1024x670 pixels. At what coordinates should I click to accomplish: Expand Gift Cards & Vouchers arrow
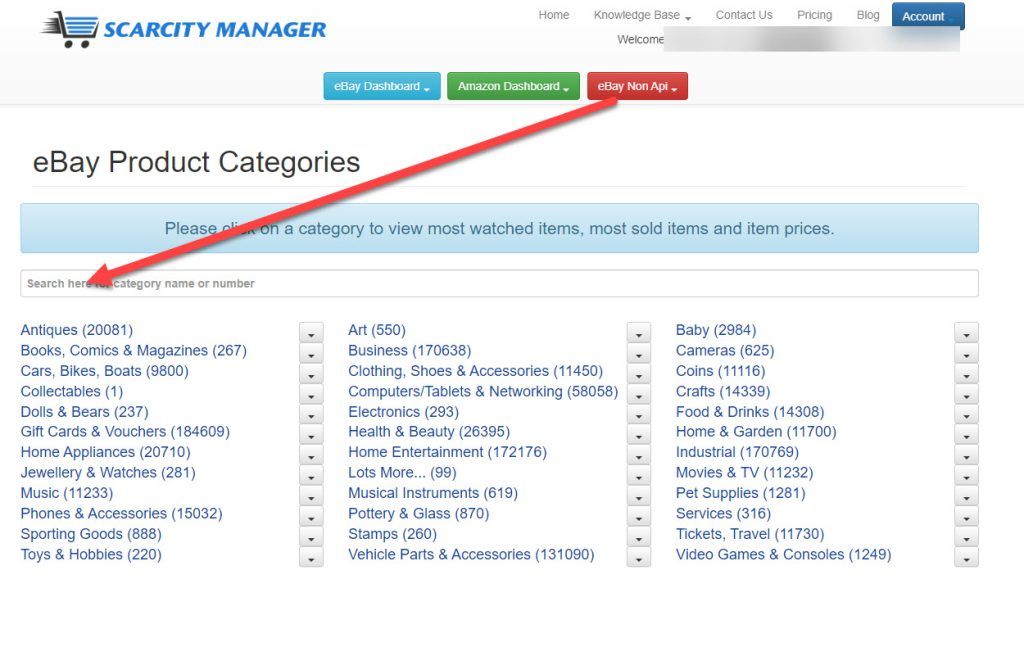311,436
